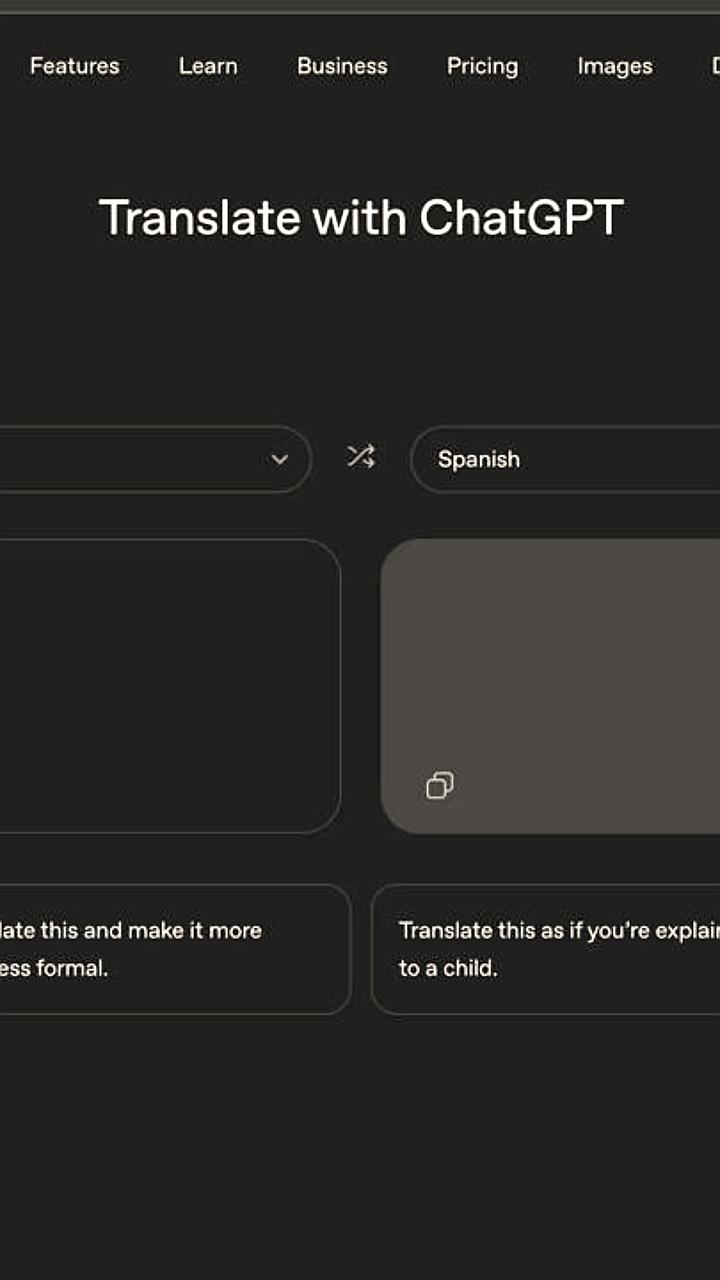
Task: Click the Translate with ChatGPT heading
Action: [360, 215]
